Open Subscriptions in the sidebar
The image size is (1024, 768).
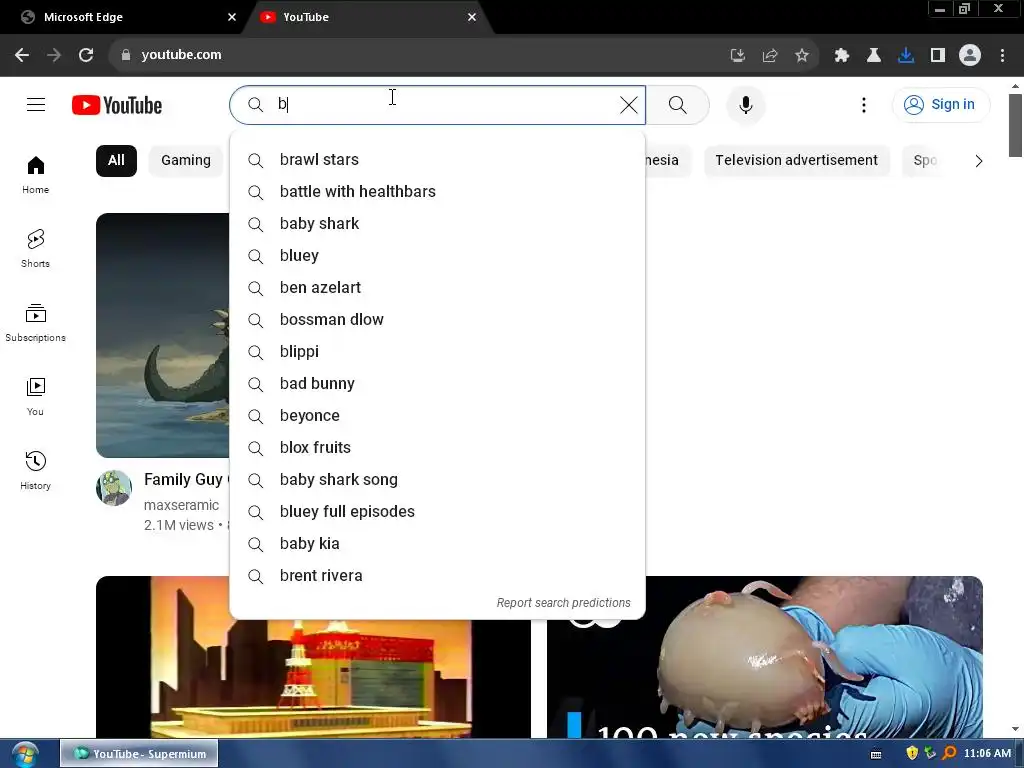[x=35, y=323]
